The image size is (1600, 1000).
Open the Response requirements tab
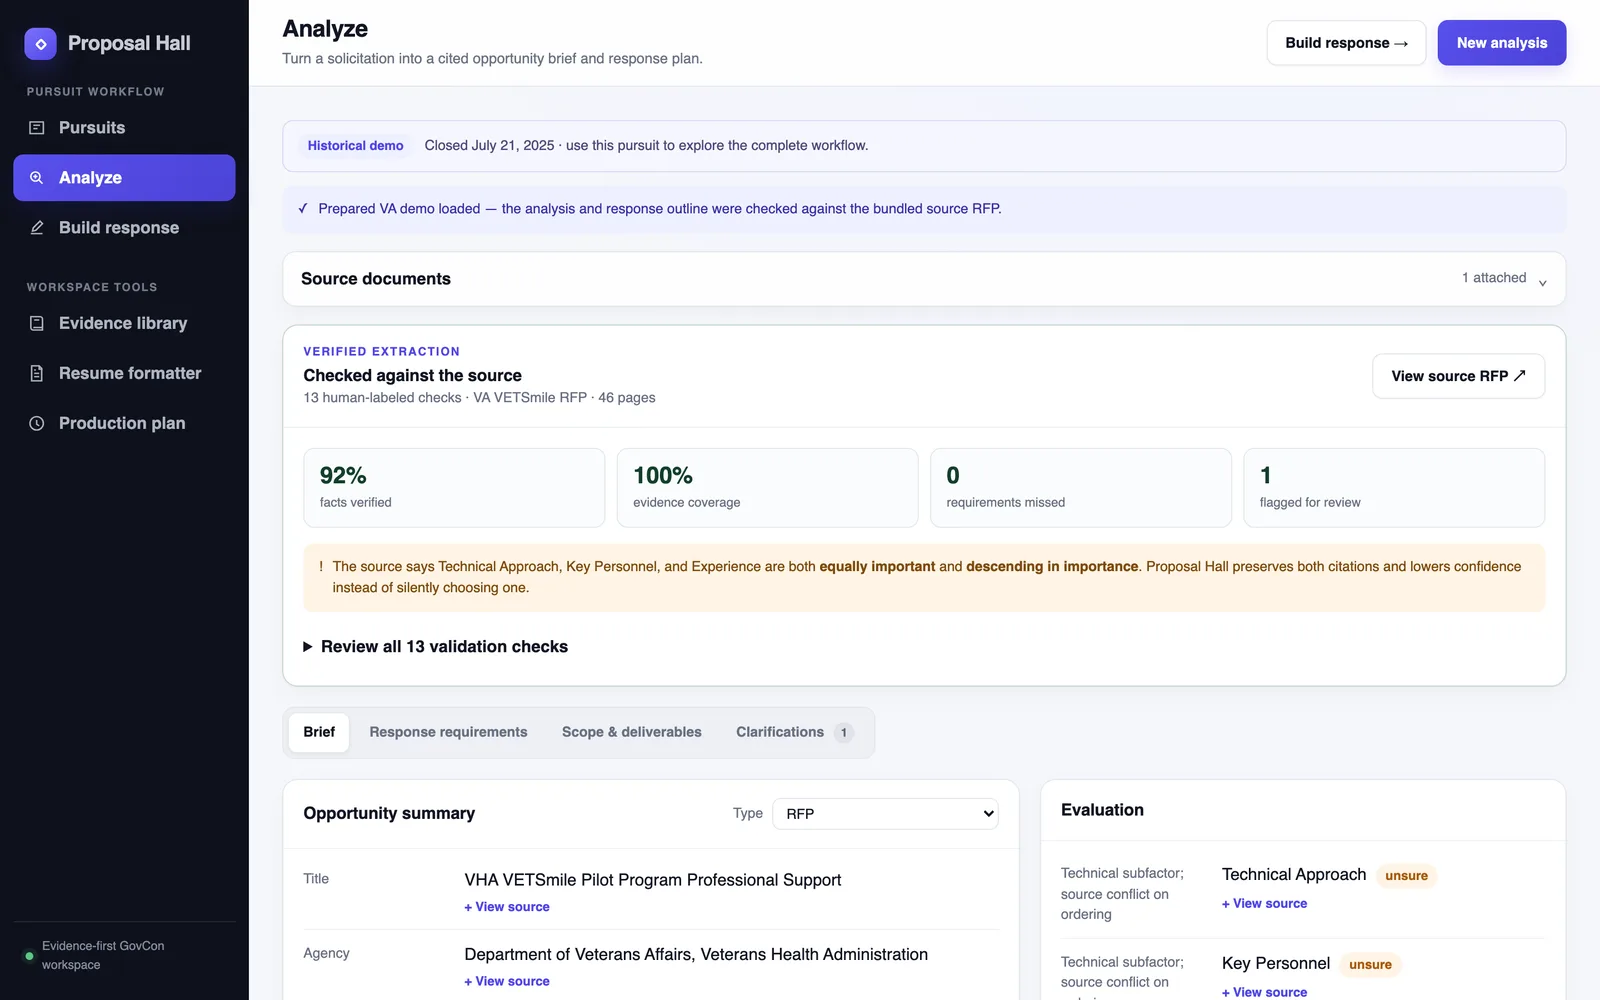click(448, 732)
